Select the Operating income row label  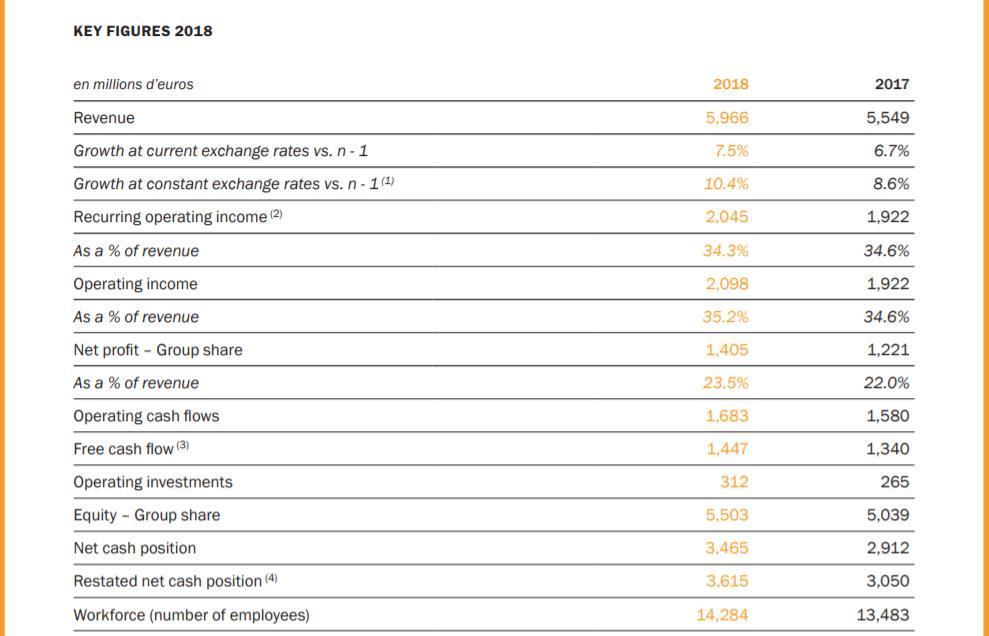tap(135, 284)
